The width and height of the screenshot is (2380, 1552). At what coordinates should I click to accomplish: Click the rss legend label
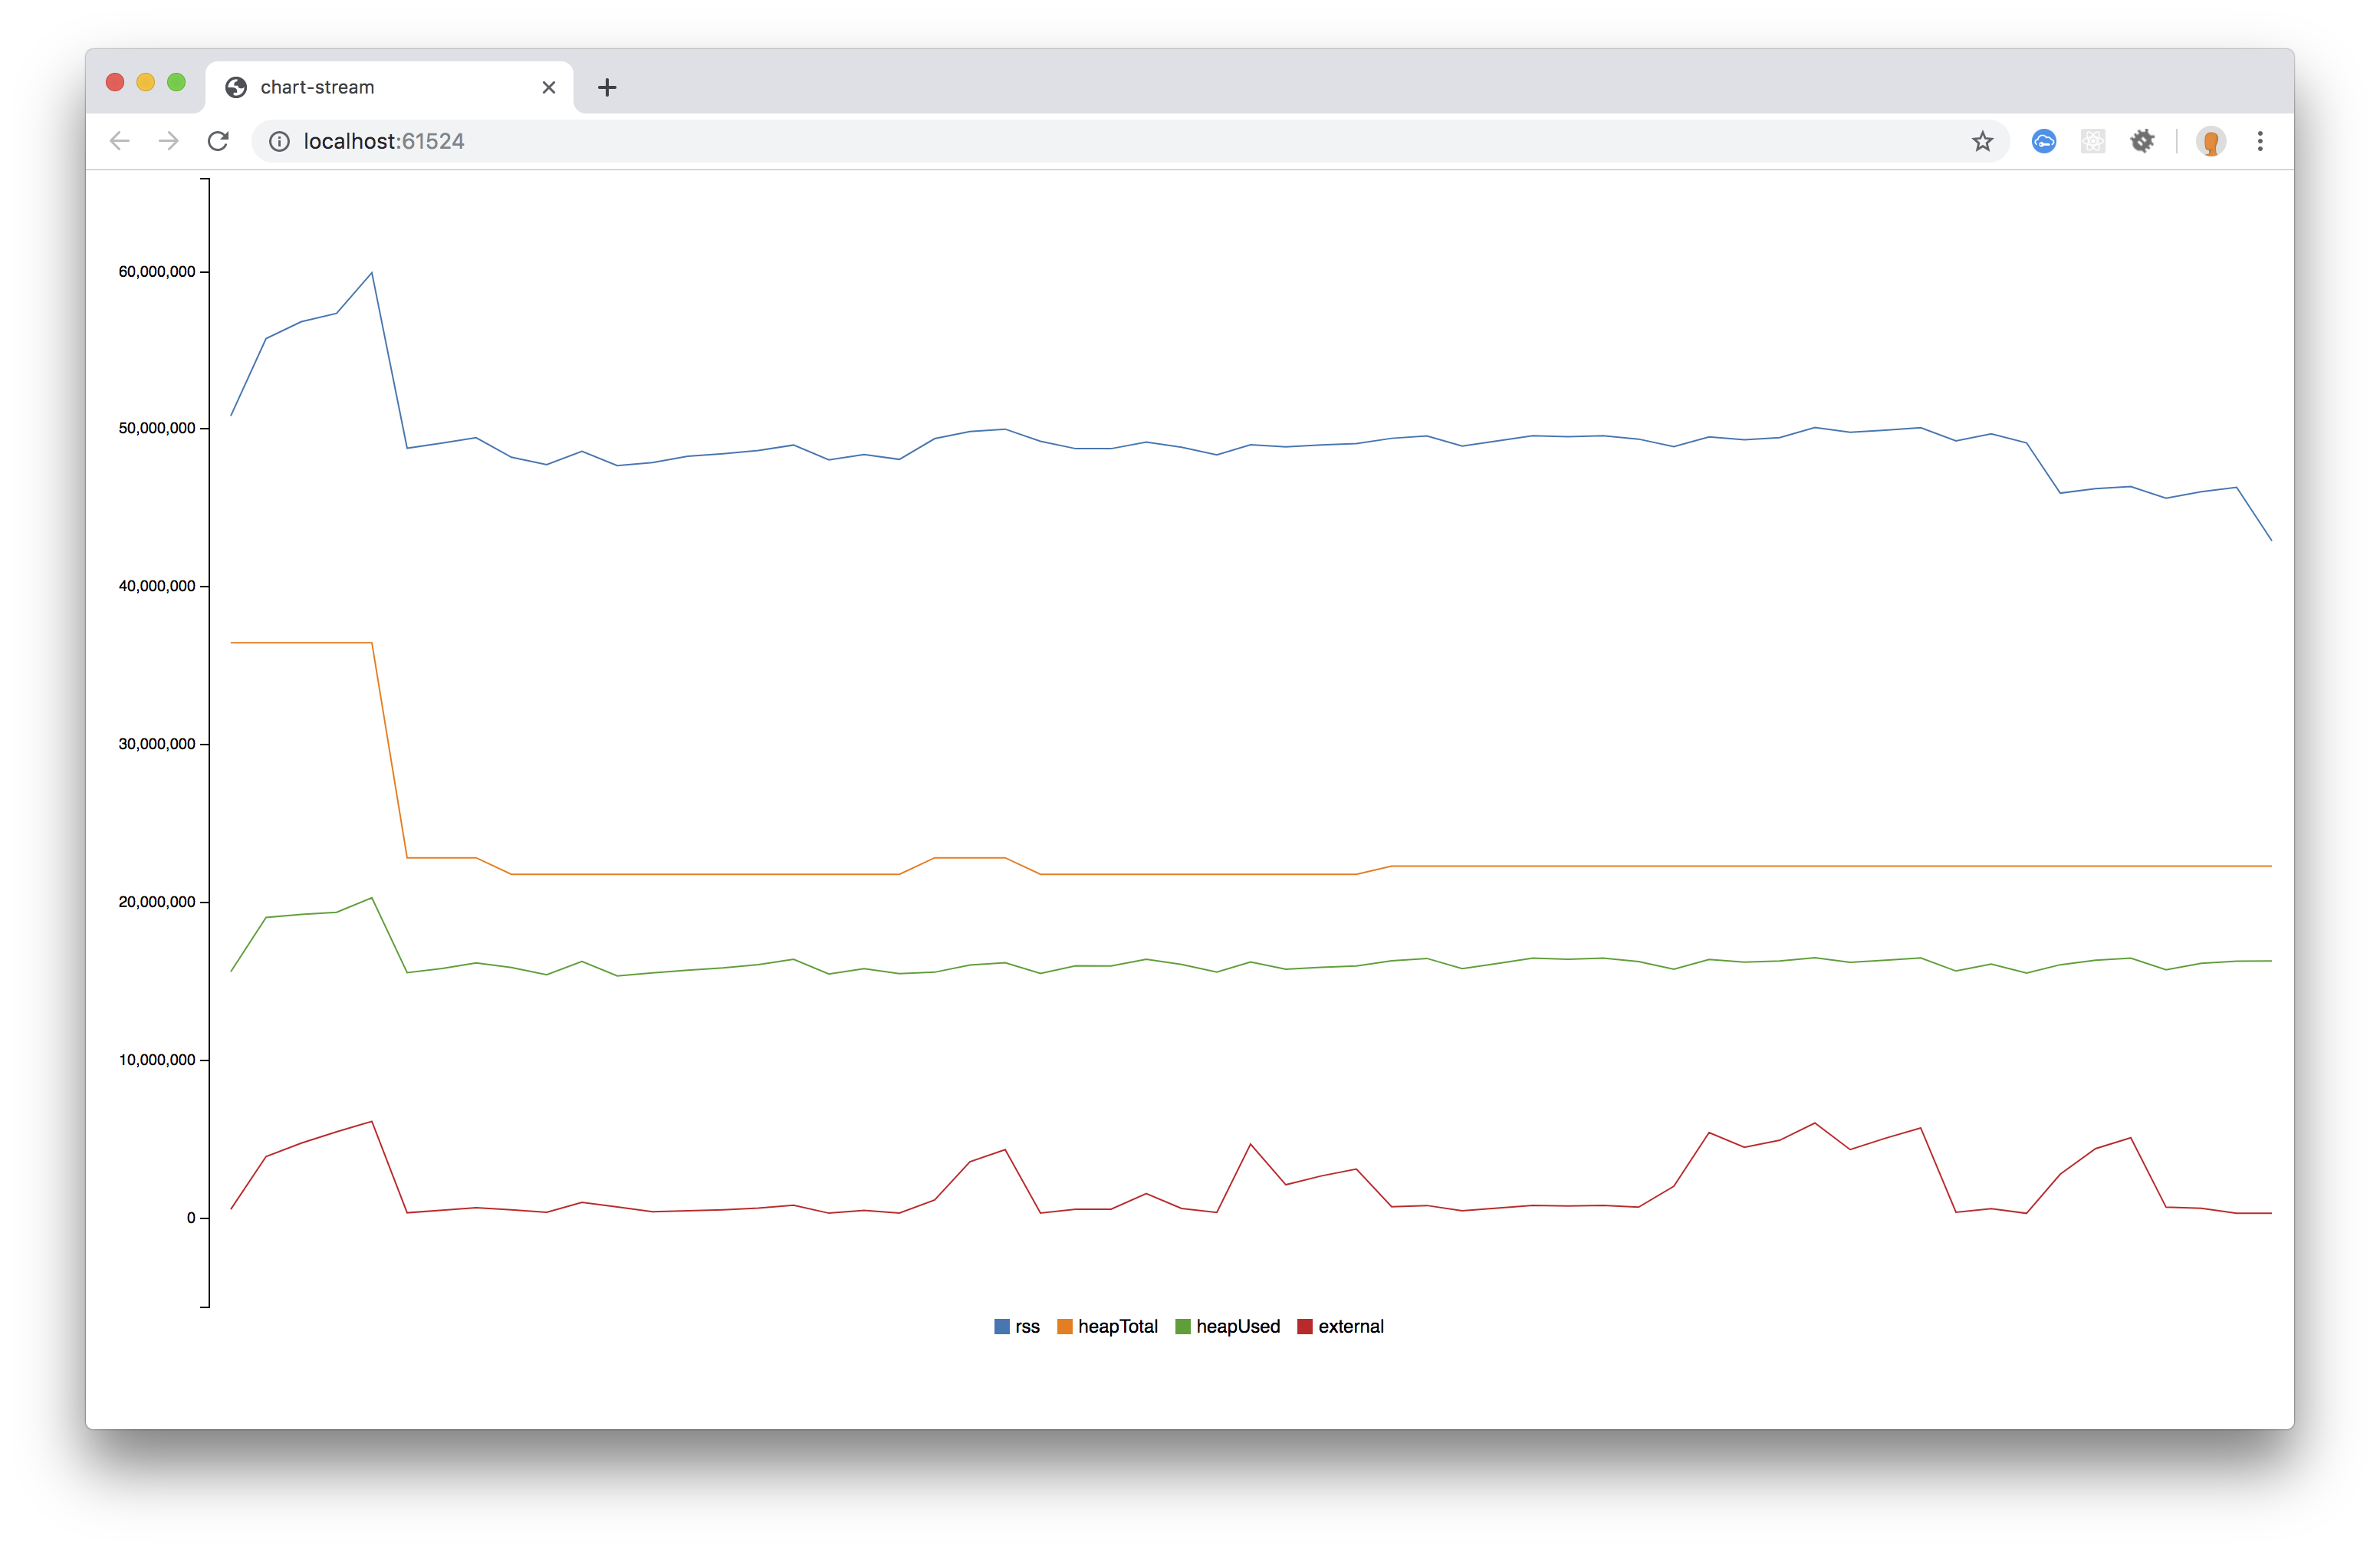(x=1027, y=1327)
